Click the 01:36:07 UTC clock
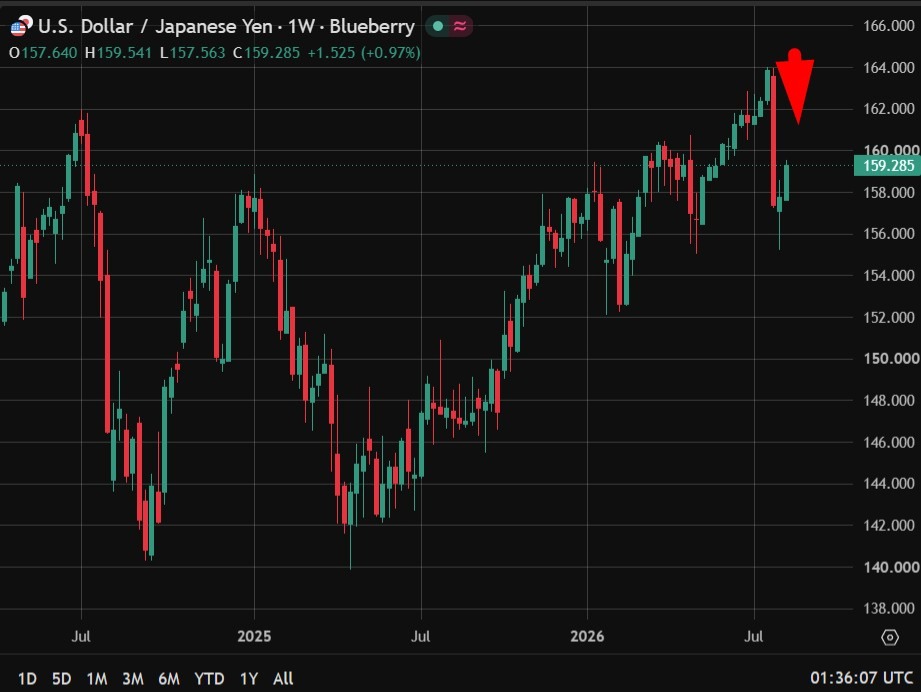This screenshot has height=692, width=921. 861,678
